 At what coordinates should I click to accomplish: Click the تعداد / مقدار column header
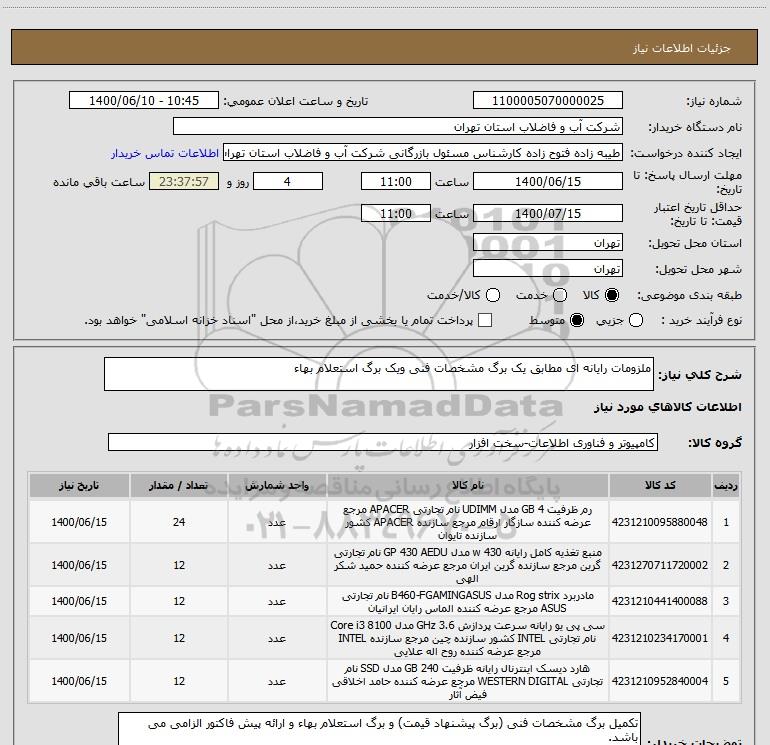(179, 486)
